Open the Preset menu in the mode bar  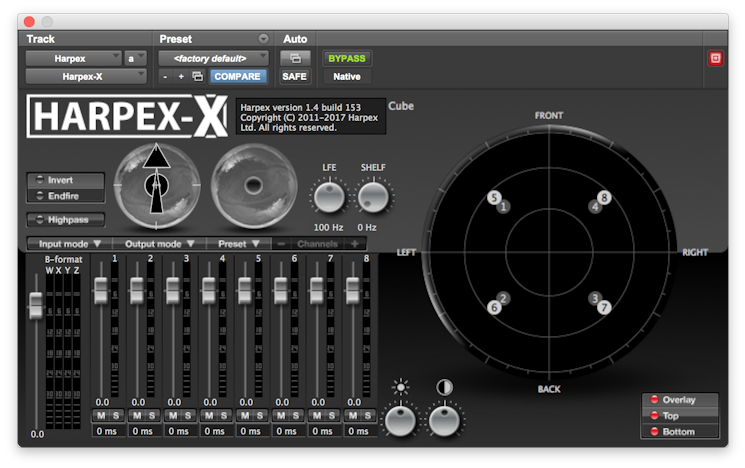[239, 244]
